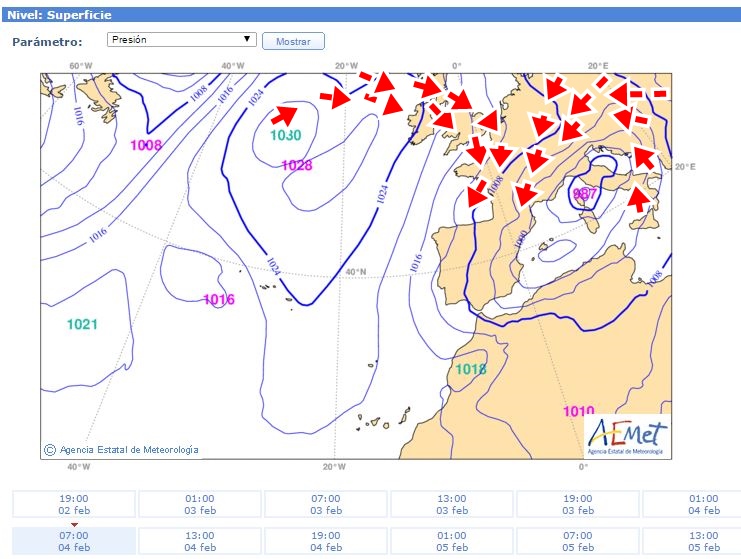This screenshot has width=741, height=559.
Task: Select the 01:00 03 feb time step
Action: [200, 504]
